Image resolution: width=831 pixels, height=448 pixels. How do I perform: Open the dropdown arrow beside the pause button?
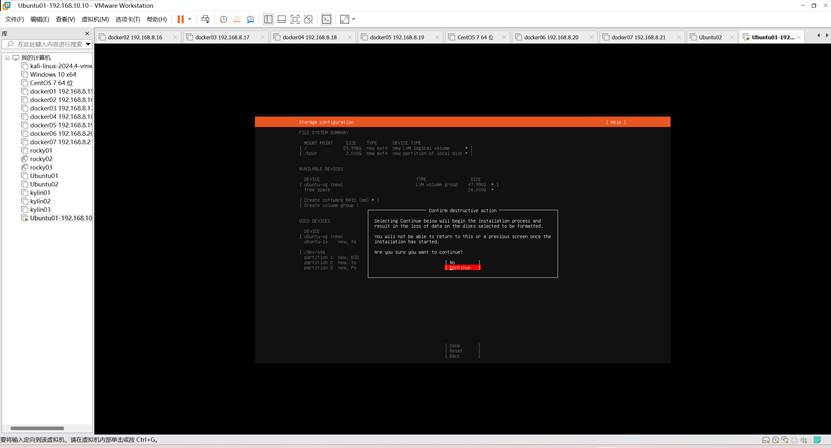click(190, 19)
